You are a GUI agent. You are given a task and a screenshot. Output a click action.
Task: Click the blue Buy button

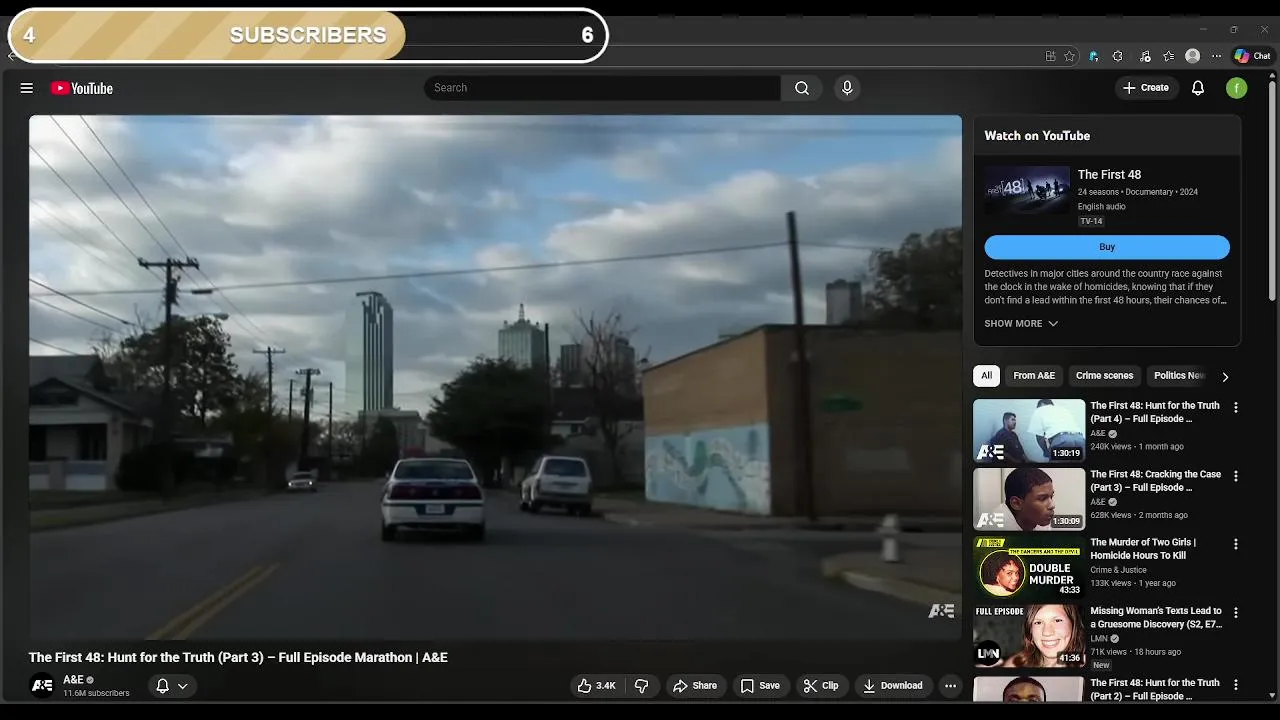pyautogui.click(x=1107, y=247)
